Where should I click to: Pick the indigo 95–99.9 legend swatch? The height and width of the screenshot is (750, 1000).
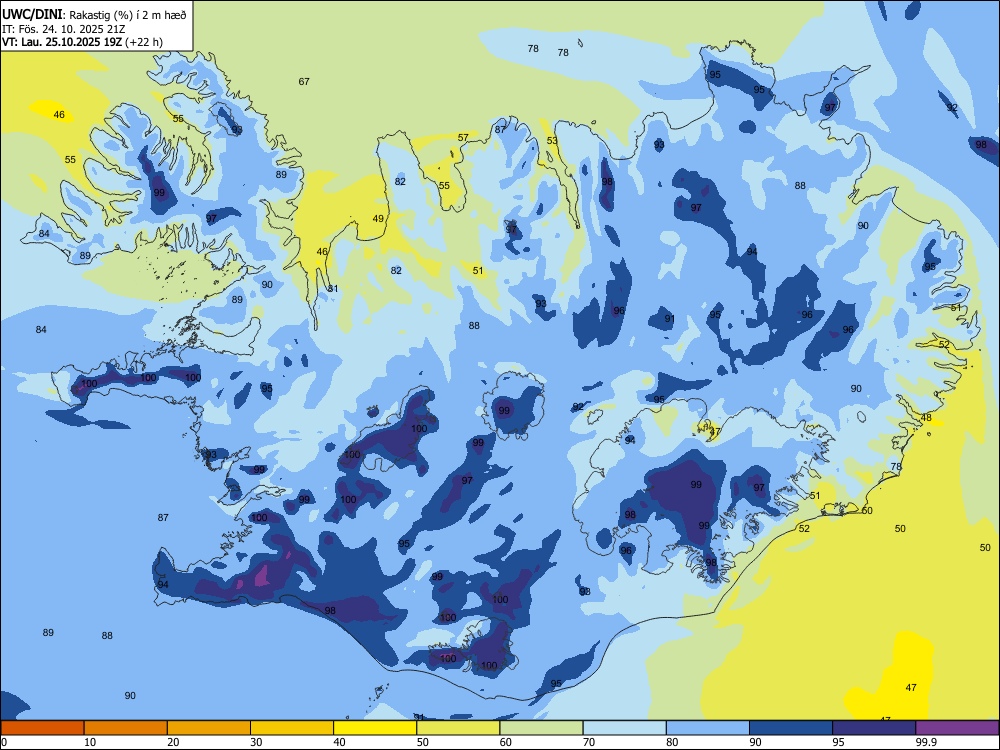pyautogui.click(x=874, y=728)
